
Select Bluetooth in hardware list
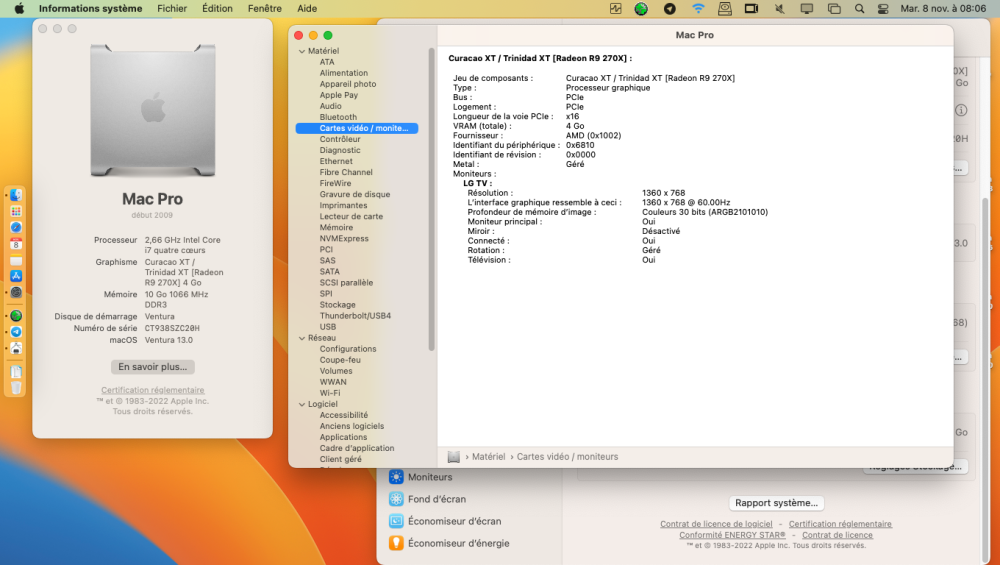tap(338, 117)
